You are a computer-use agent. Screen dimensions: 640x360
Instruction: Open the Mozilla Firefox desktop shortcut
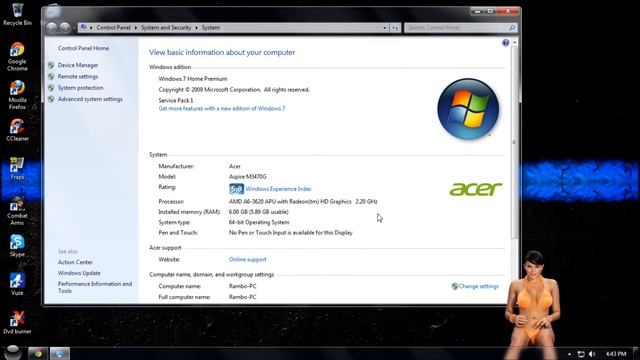[17, 95]
